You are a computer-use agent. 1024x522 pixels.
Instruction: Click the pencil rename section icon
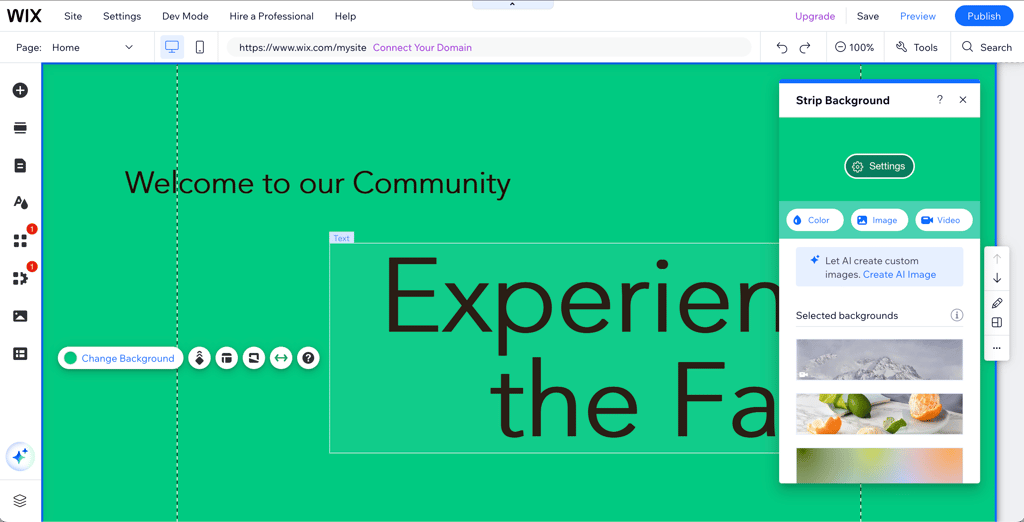tap(997, 303)
